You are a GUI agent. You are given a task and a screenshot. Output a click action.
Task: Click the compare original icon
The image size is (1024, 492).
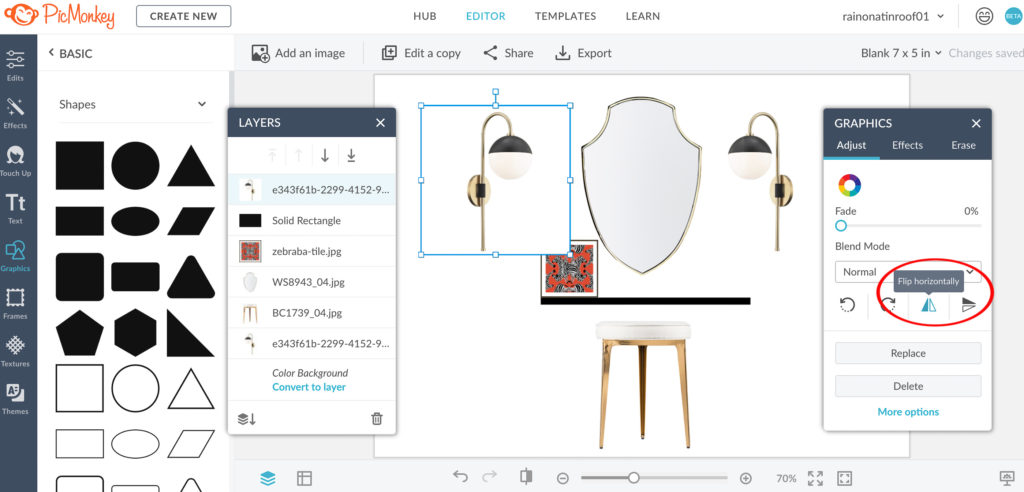click(526, 477)
